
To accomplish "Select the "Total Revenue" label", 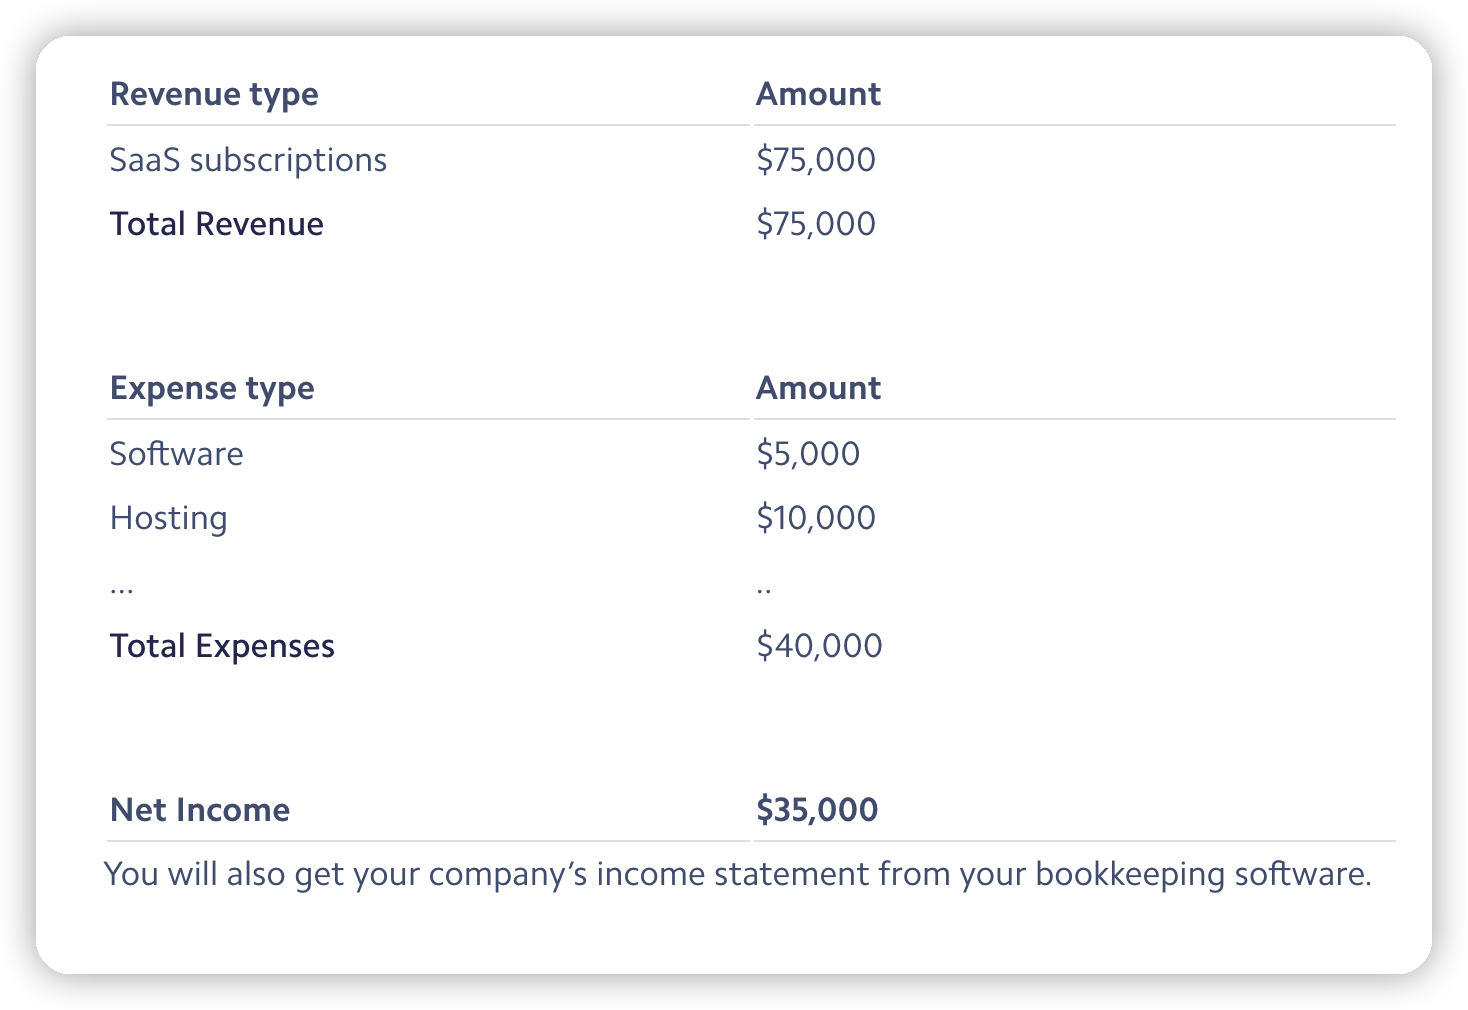I will (x=216, y=225).
